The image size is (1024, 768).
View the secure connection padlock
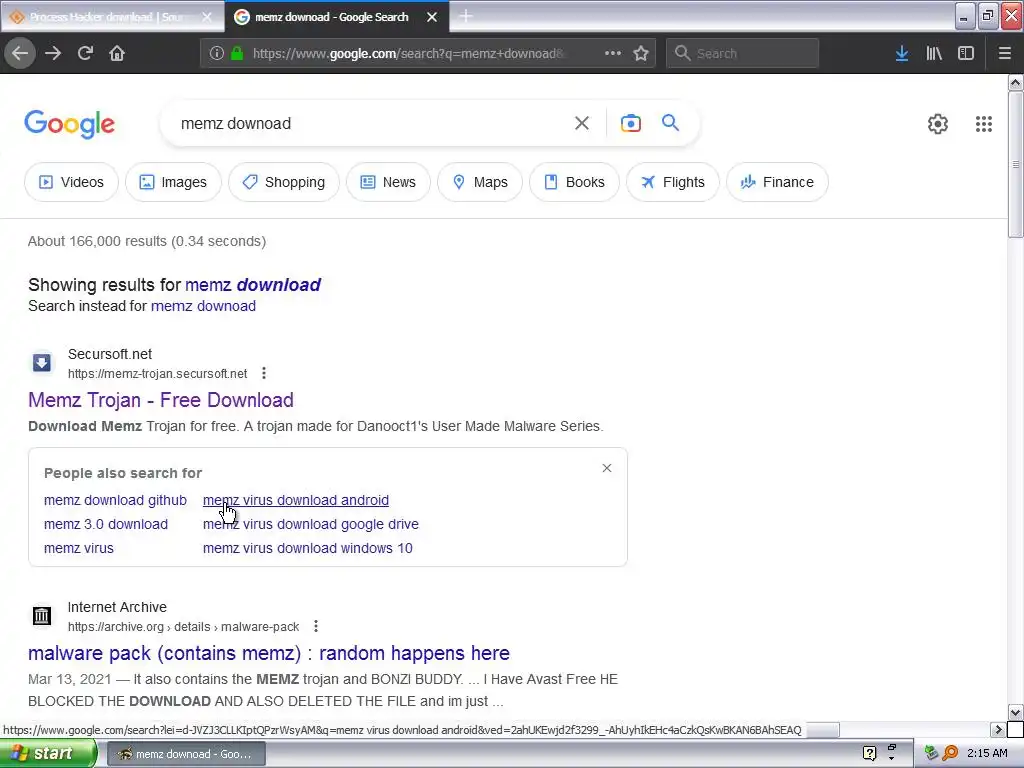(x=237, y=54)
